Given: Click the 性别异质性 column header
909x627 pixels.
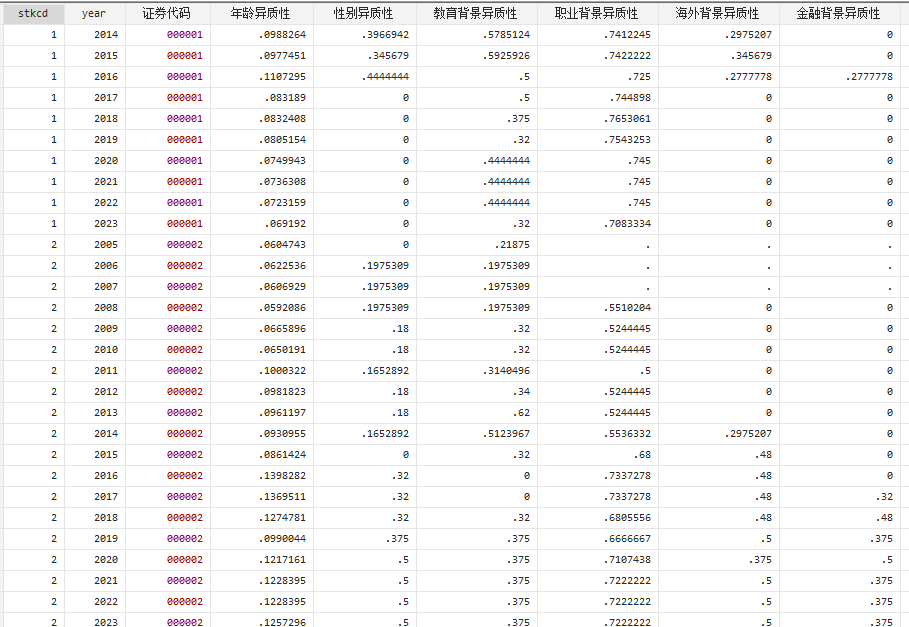Looking at the screenshot, I should point(363,14).
